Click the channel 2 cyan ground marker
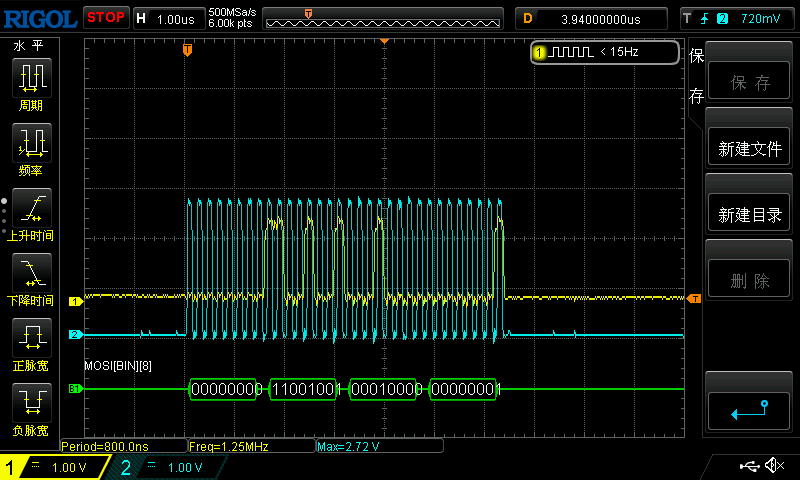The width and height of the screenshot is (800, 480). (76, 335)
